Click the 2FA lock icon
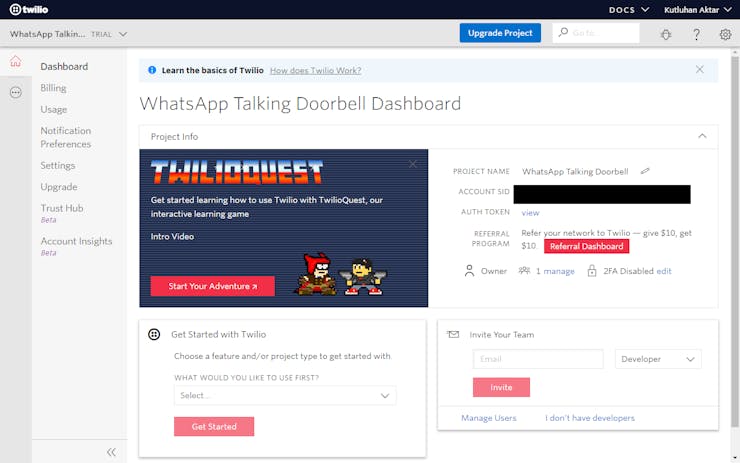740x463 pixels. click(x=592, y=270)
